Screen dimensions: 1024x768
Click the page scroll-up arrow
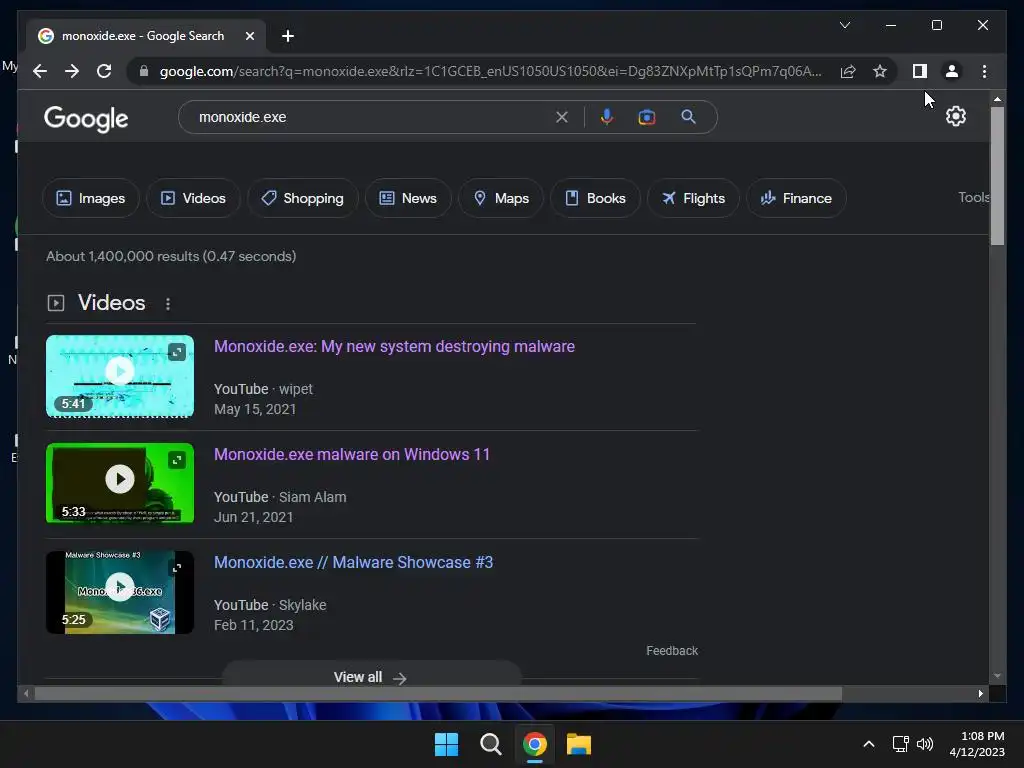click(997, 99)
